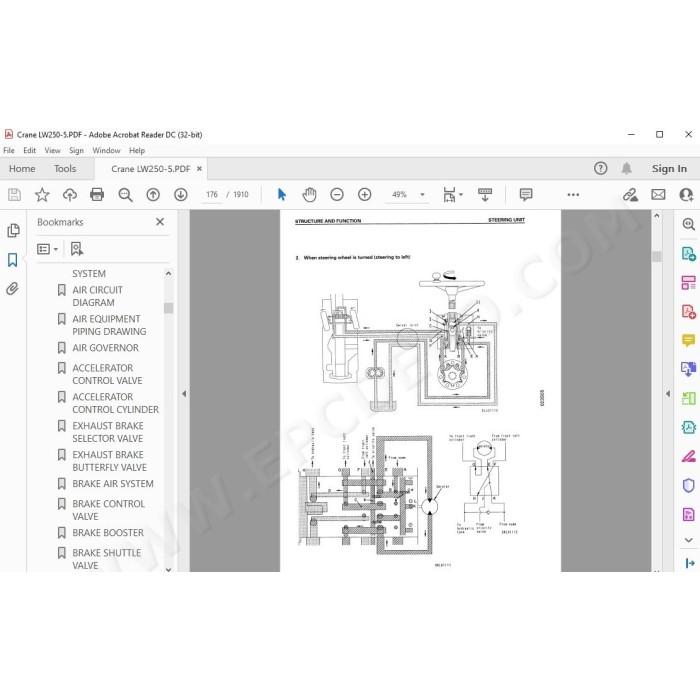Open the fit page options icon
Viewport: 700px width, 700px height.
click(x=450, y=195)
